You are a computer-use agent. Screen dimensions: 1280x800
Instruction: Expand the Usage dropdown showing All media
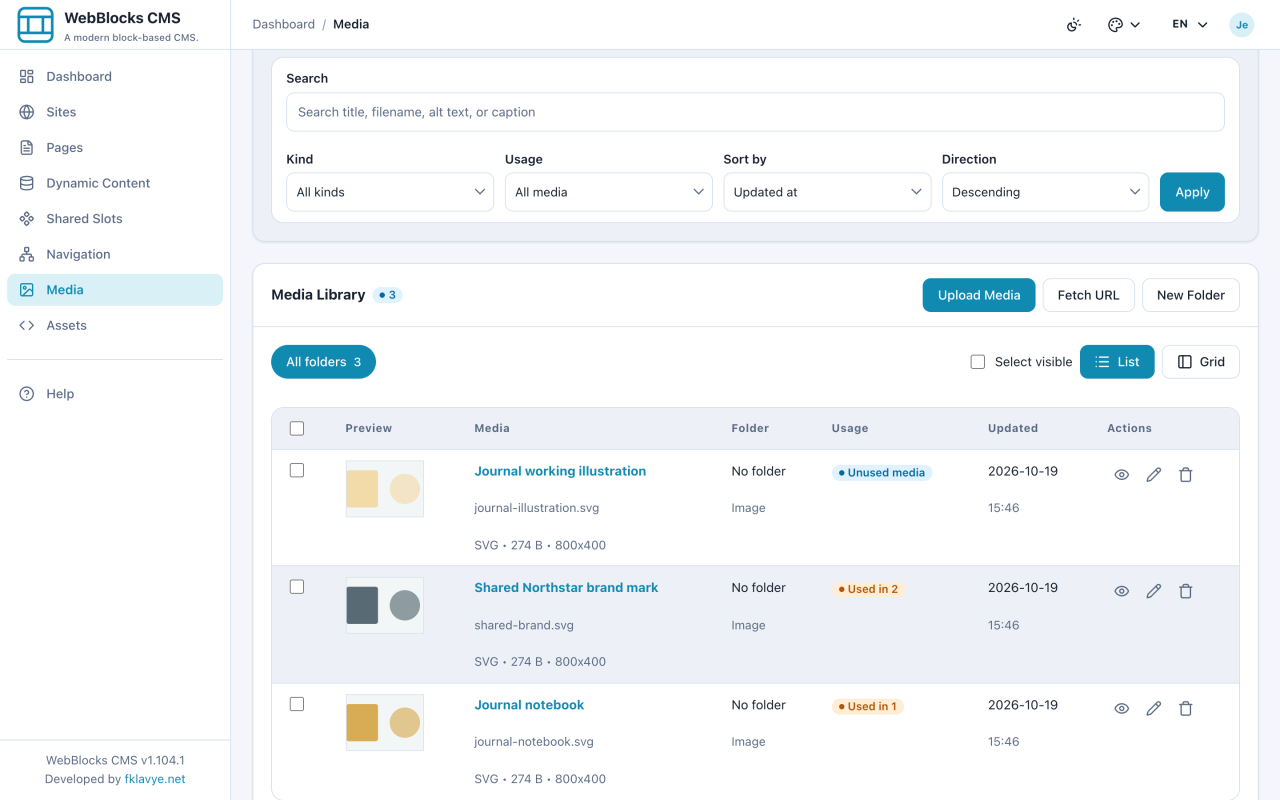click(x=609, y=192)
